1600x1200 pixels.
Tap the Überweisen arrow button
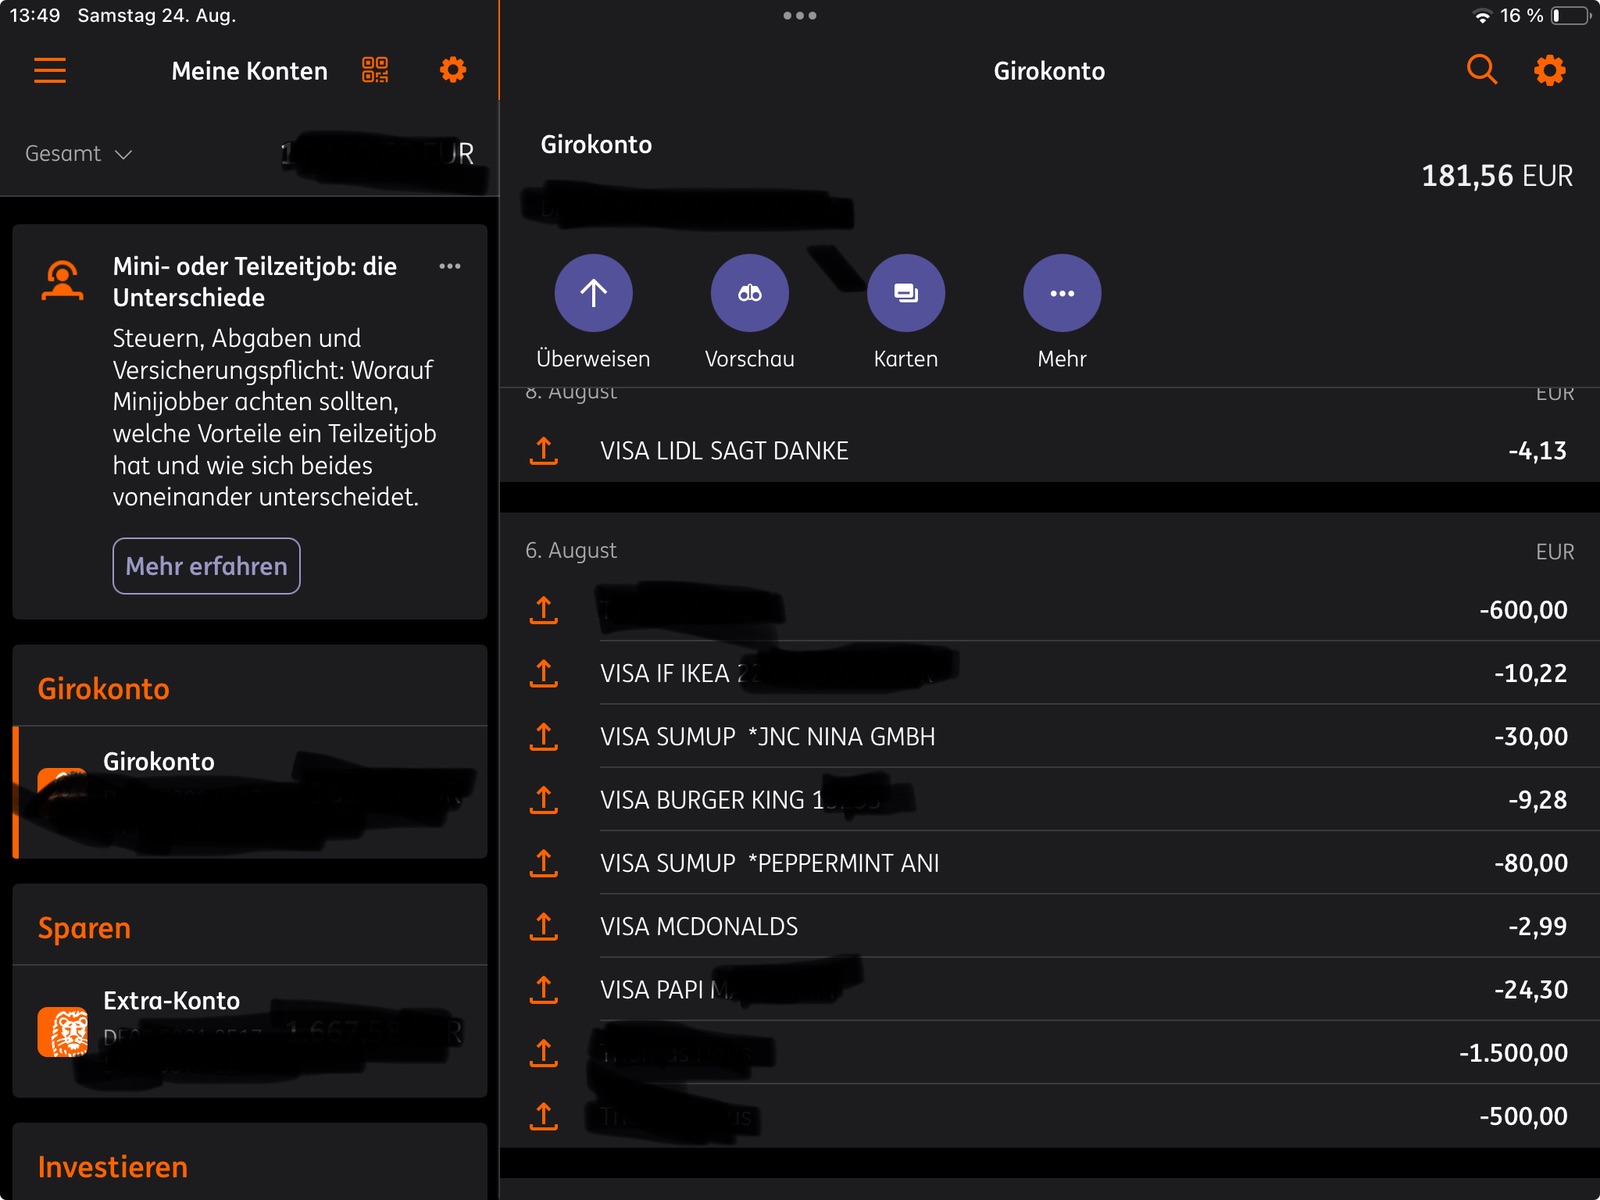(593, 293)
